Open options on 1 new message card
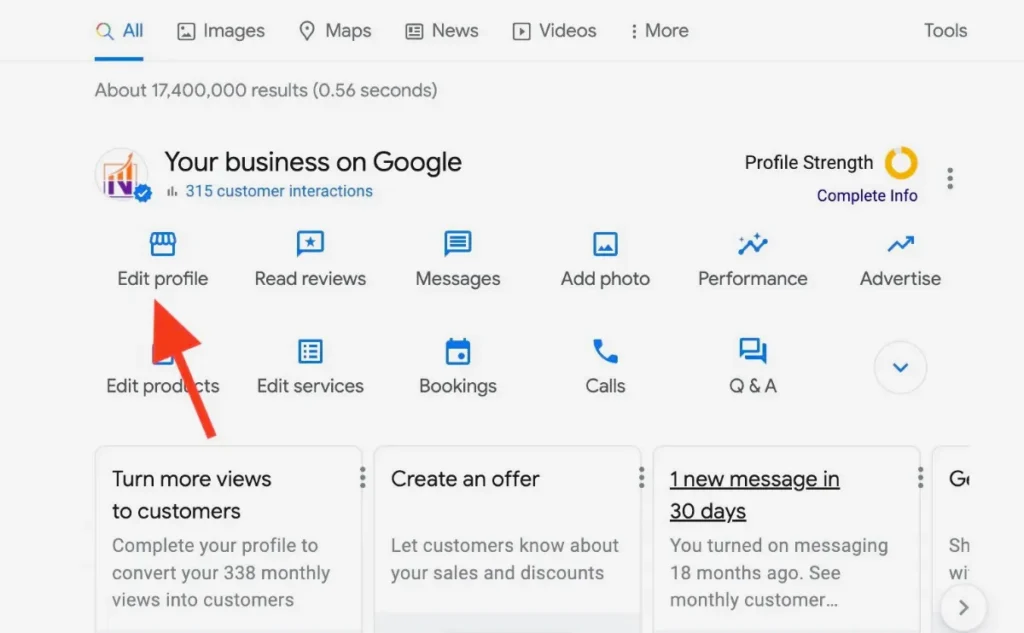 click(x=920, y=478)
